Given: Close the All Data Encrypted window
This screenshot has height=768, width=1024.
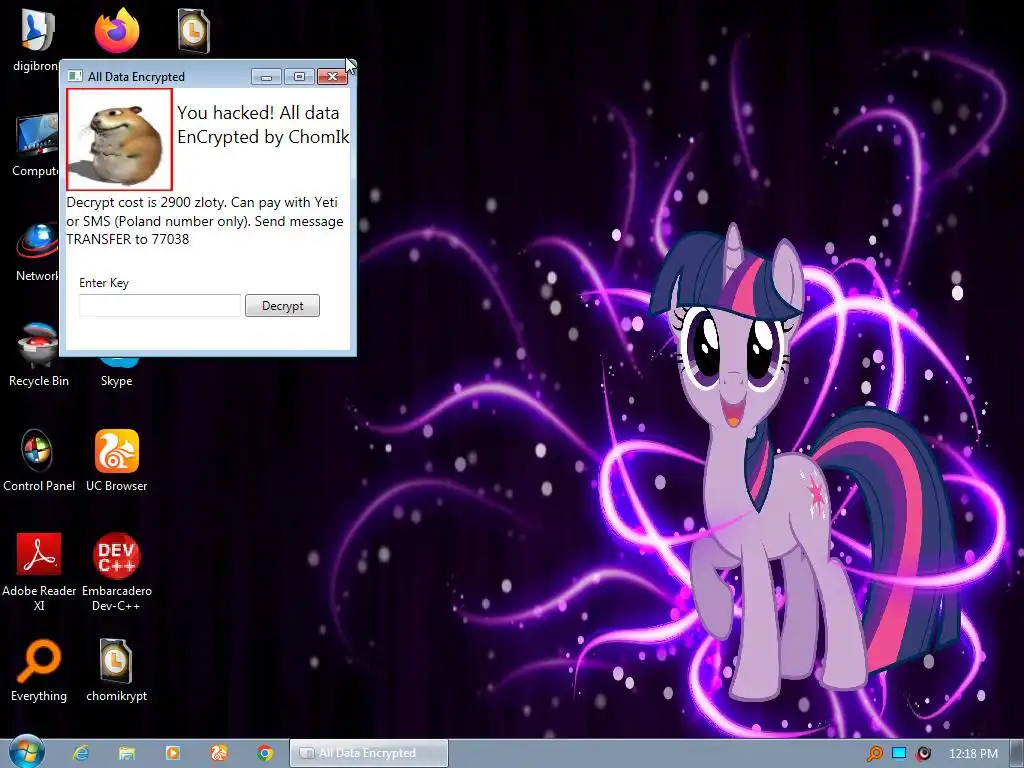Looking at the screenshot, I should pyautogui.click(x=332, y=76).
